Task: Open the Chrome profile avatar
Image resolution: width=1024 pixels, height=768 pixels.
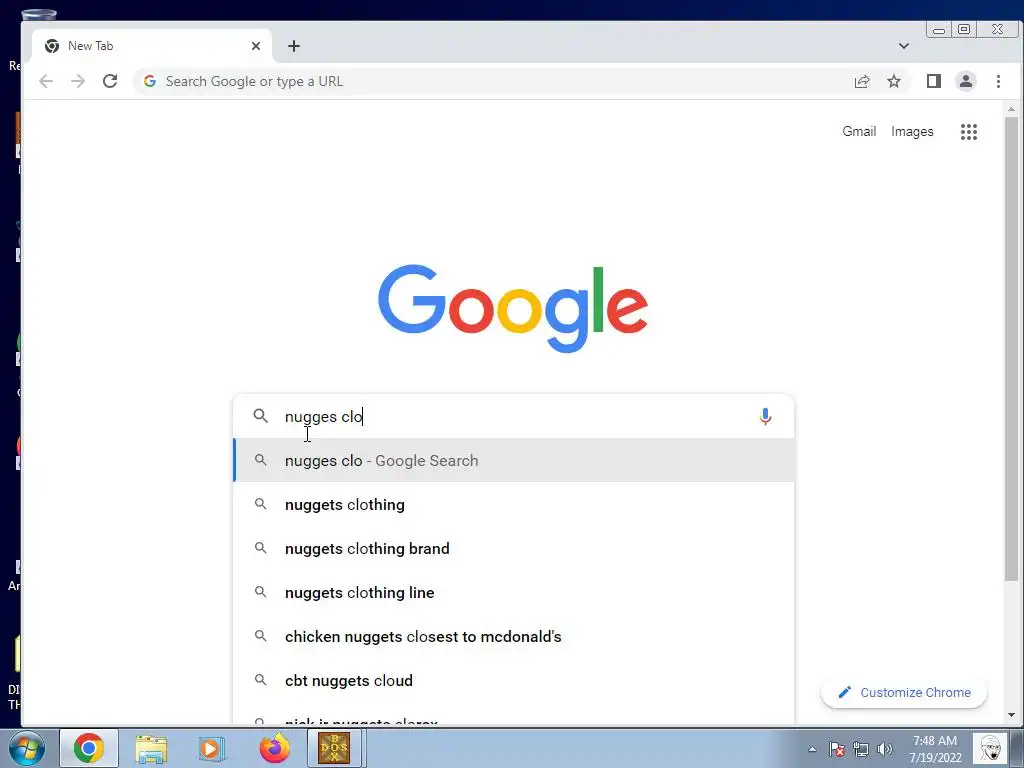Action: tap(965, 81)
